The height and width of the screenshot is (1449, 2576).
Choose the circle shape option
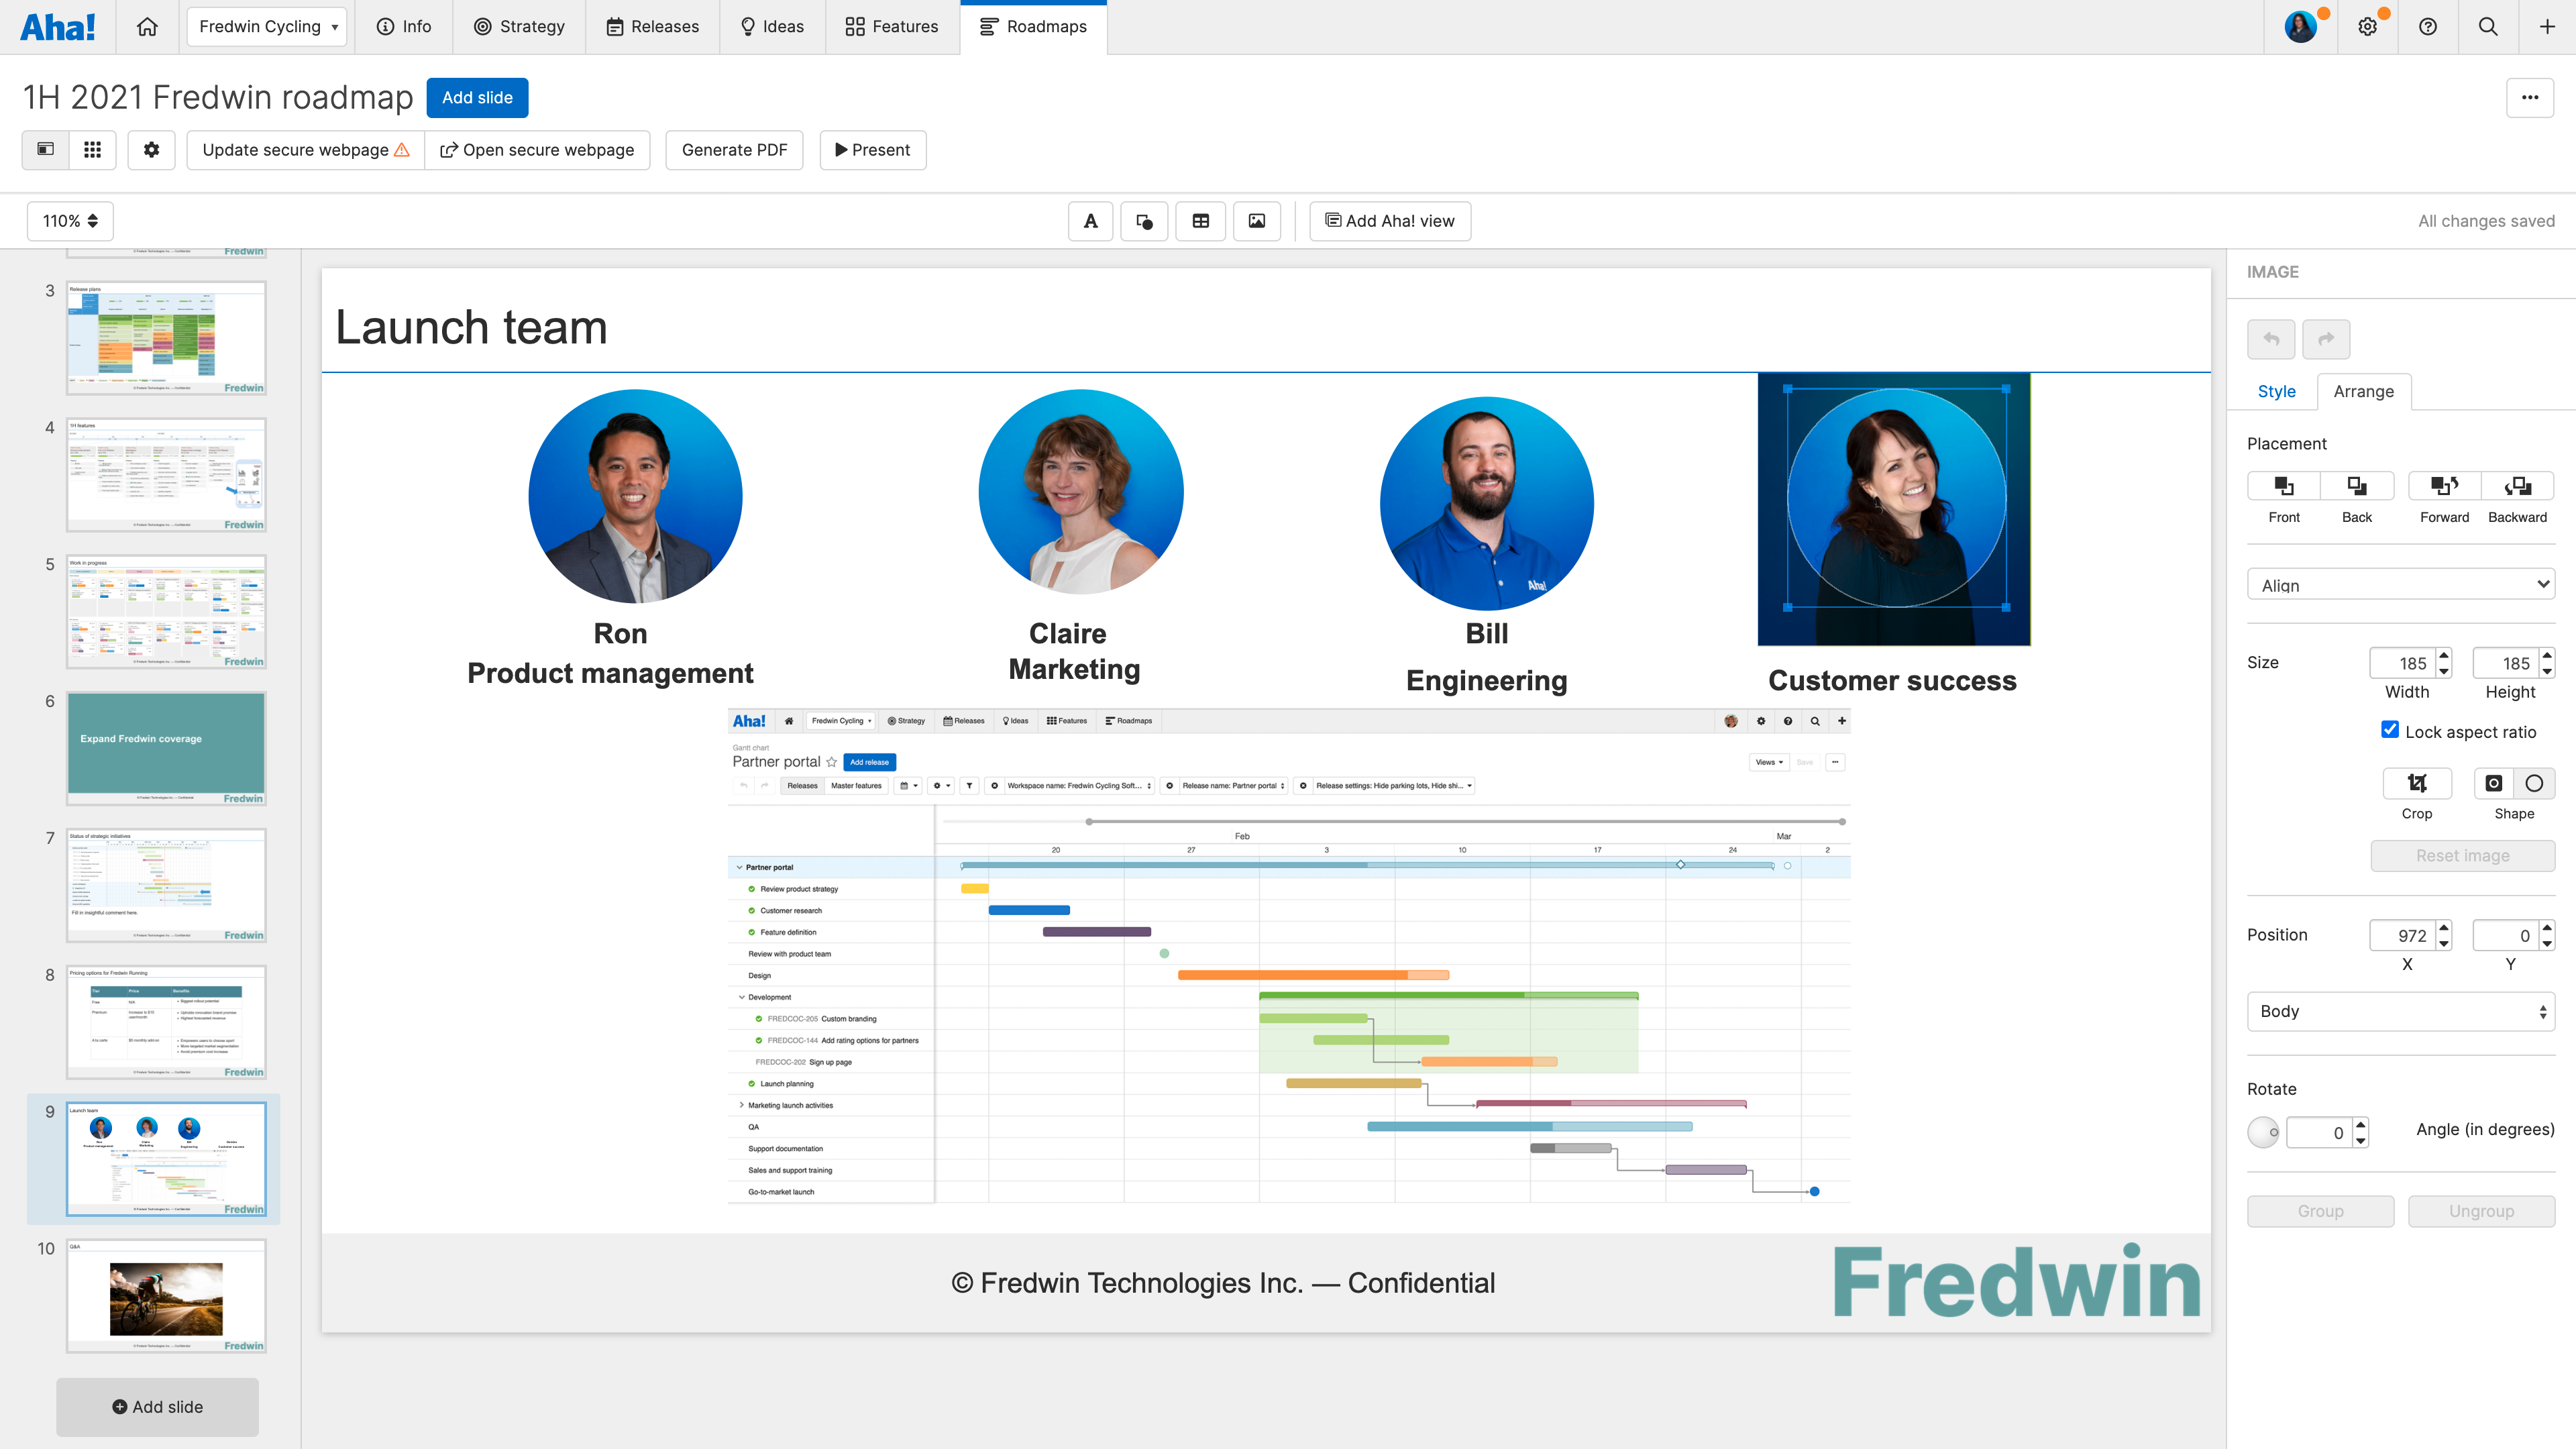pyautogui.click(x=2534, y=783)
